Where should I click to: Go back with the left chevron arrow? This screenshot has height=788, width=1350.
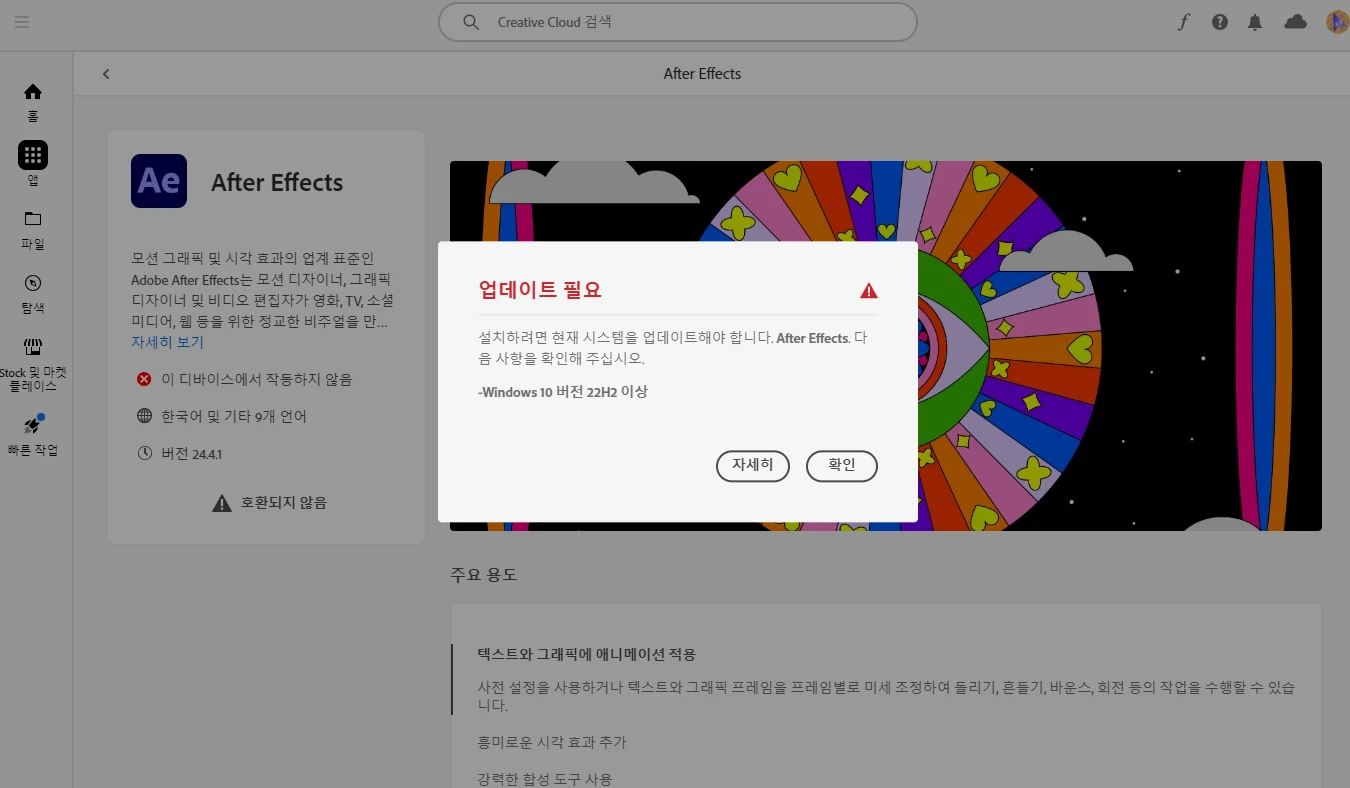coord(106,74)
